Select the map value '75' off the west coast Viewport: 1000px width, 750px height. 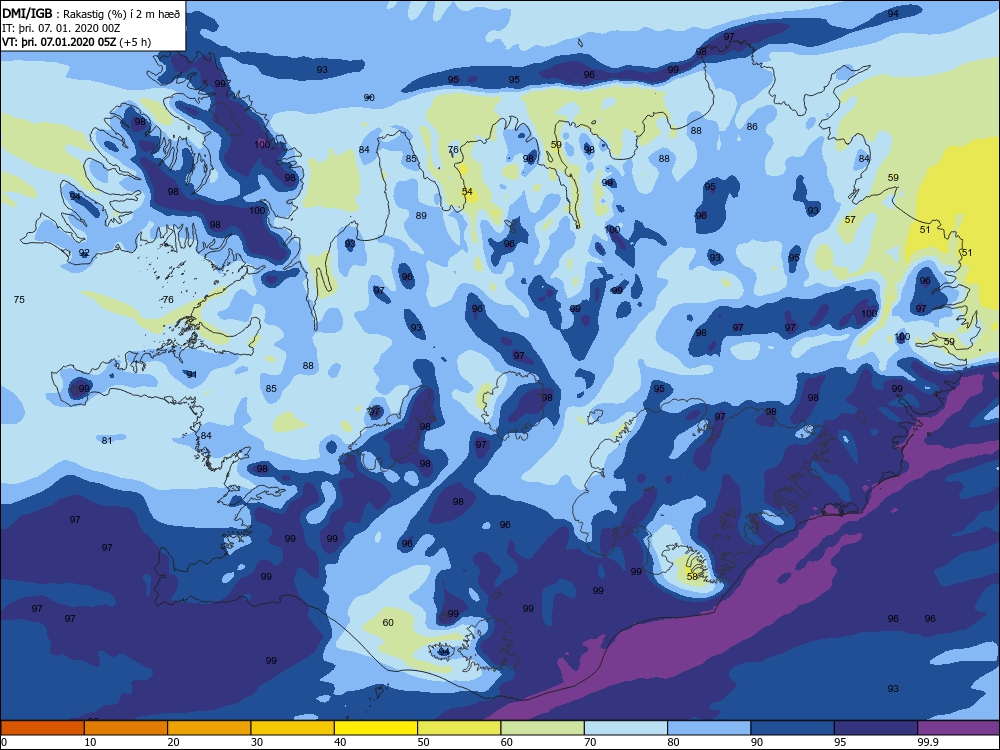pyautogui.click(x=19, y=300)
